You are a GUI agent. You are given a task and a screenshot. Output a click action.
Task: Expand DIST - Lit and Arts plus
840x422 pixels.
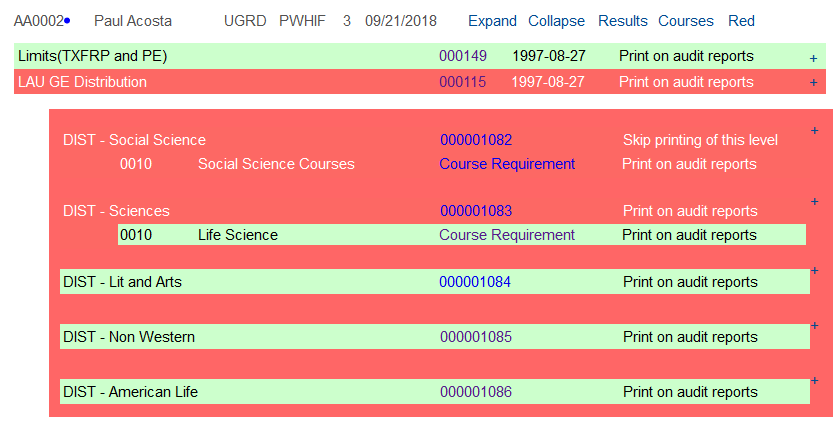click(x=814, y=270)
